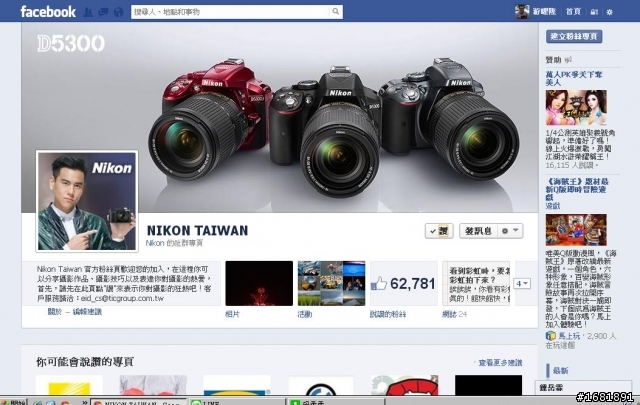The height and width of the screenshot is (405, 640).
Task: Open the notifications globe icon
Action: tap(118, 12)
